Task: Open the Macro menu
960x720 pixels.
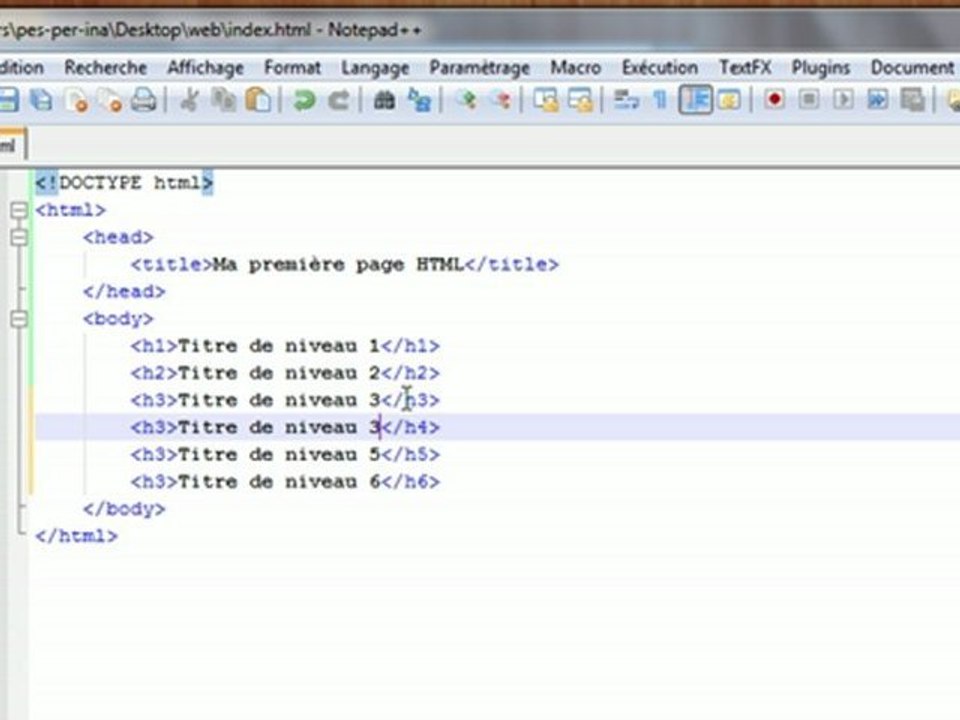Action: 575,67
